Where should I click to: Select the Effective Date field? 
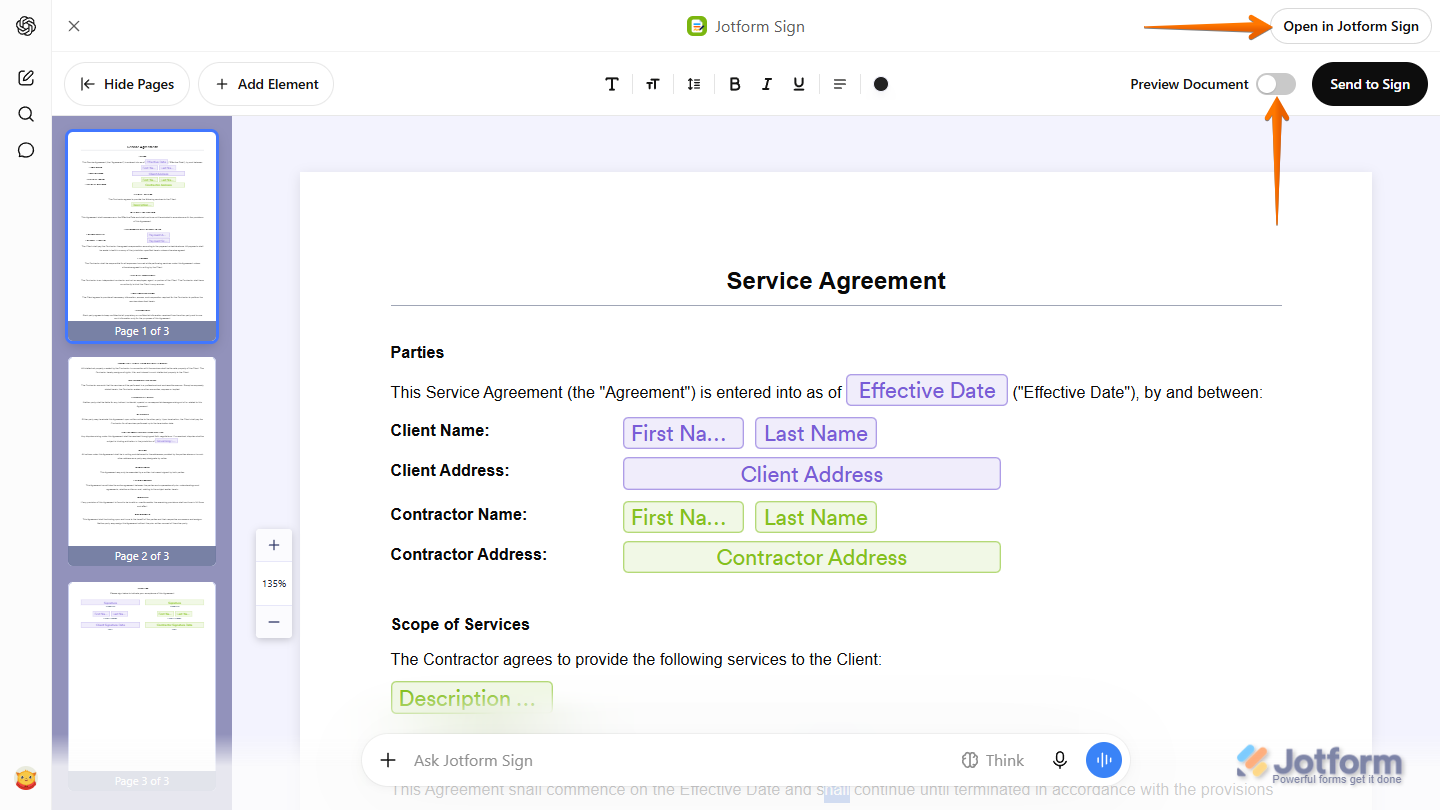[927, 390]
